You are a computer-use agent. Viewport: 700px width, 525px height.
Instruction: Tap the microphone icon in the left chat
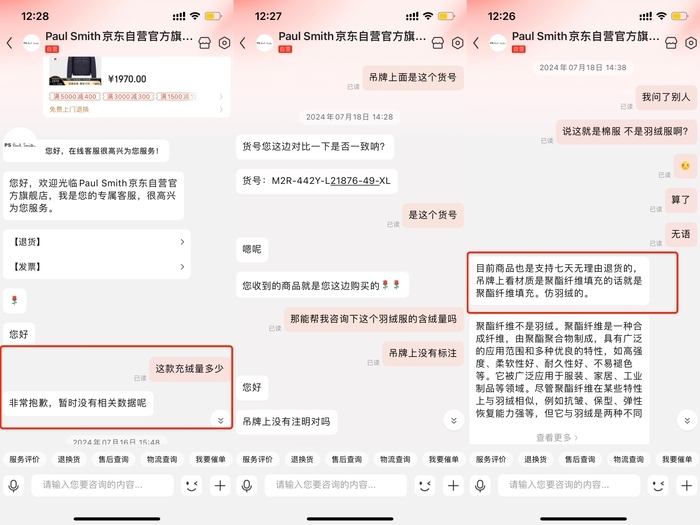pos(14,485)
